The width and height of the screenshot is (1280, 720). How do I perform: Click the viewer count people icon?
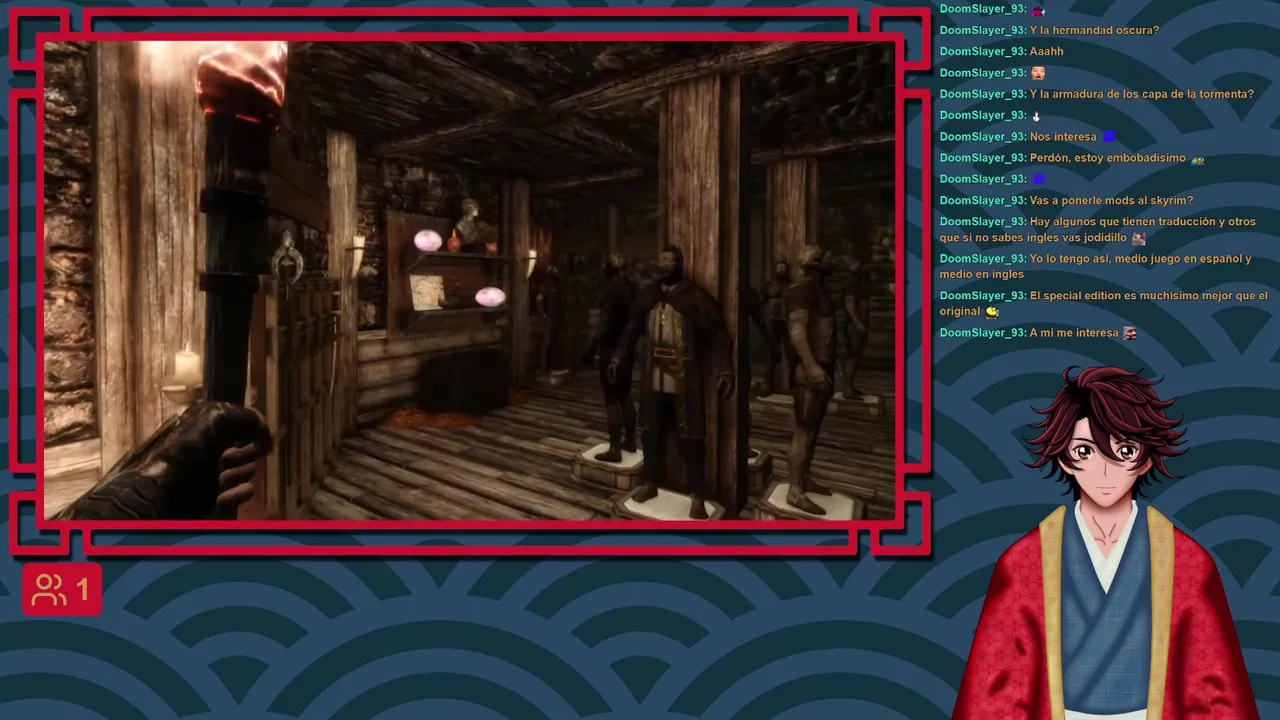pyautogui.click(x=48, y=590)
